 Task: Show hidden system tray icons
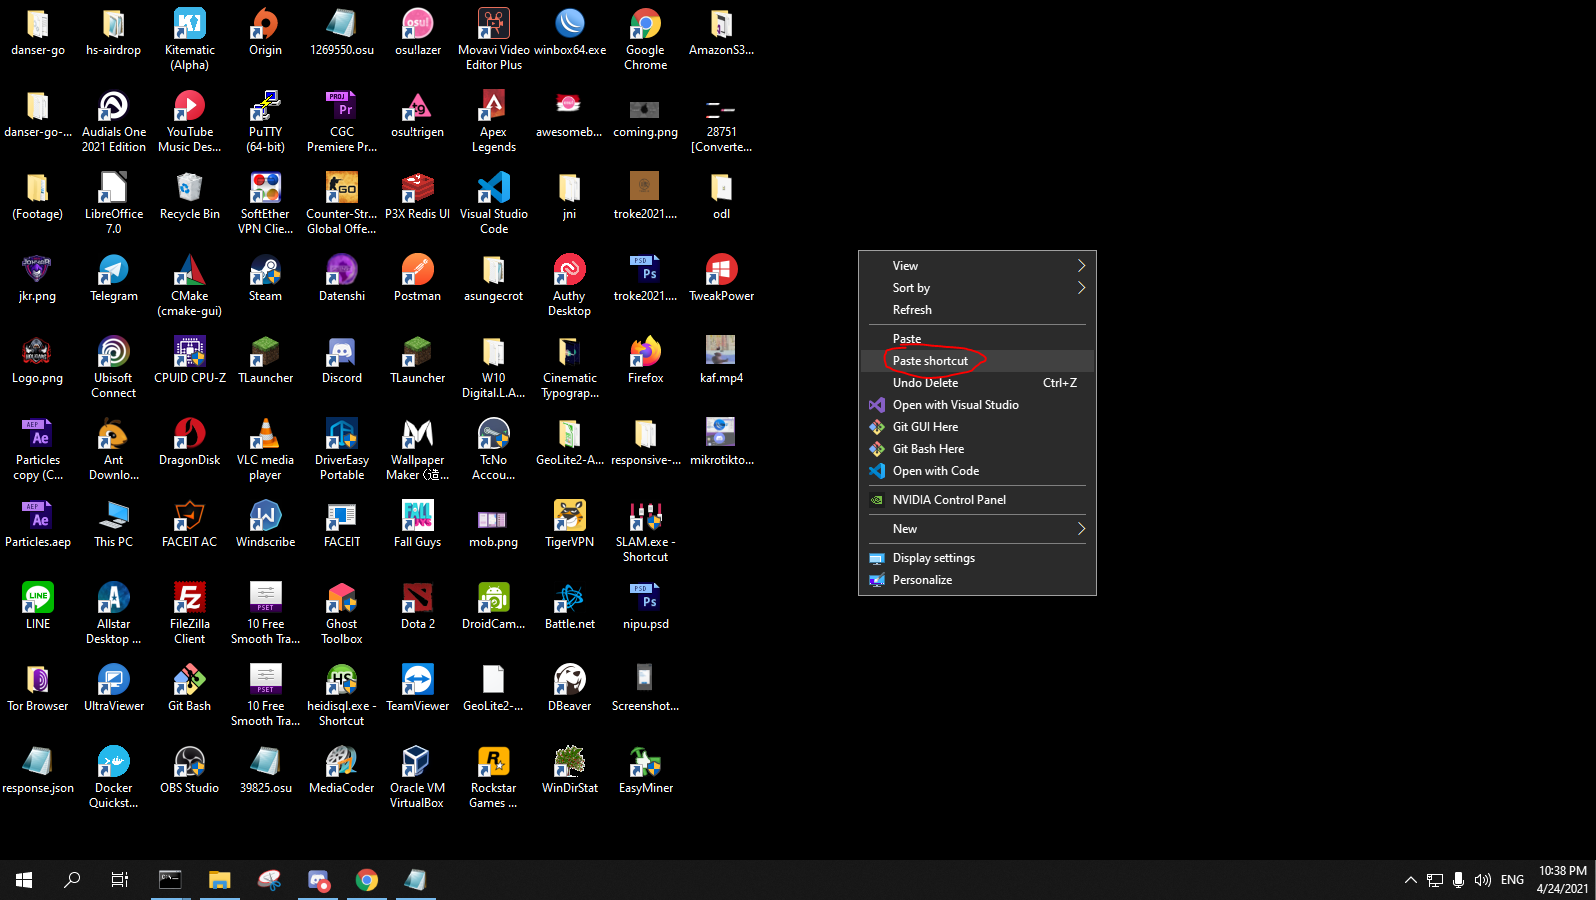(1411, 880)
